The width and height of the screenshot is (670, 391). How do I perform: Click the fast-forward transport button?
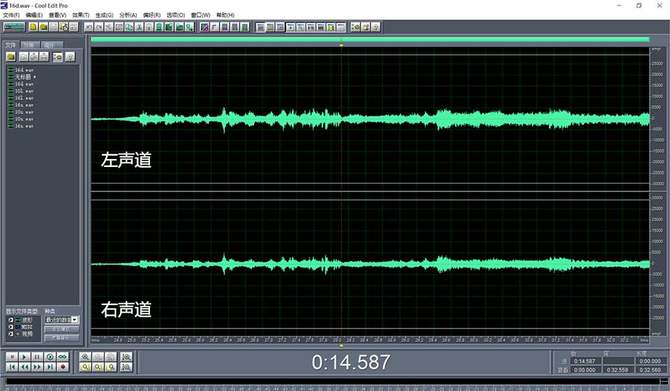(37, 367)
